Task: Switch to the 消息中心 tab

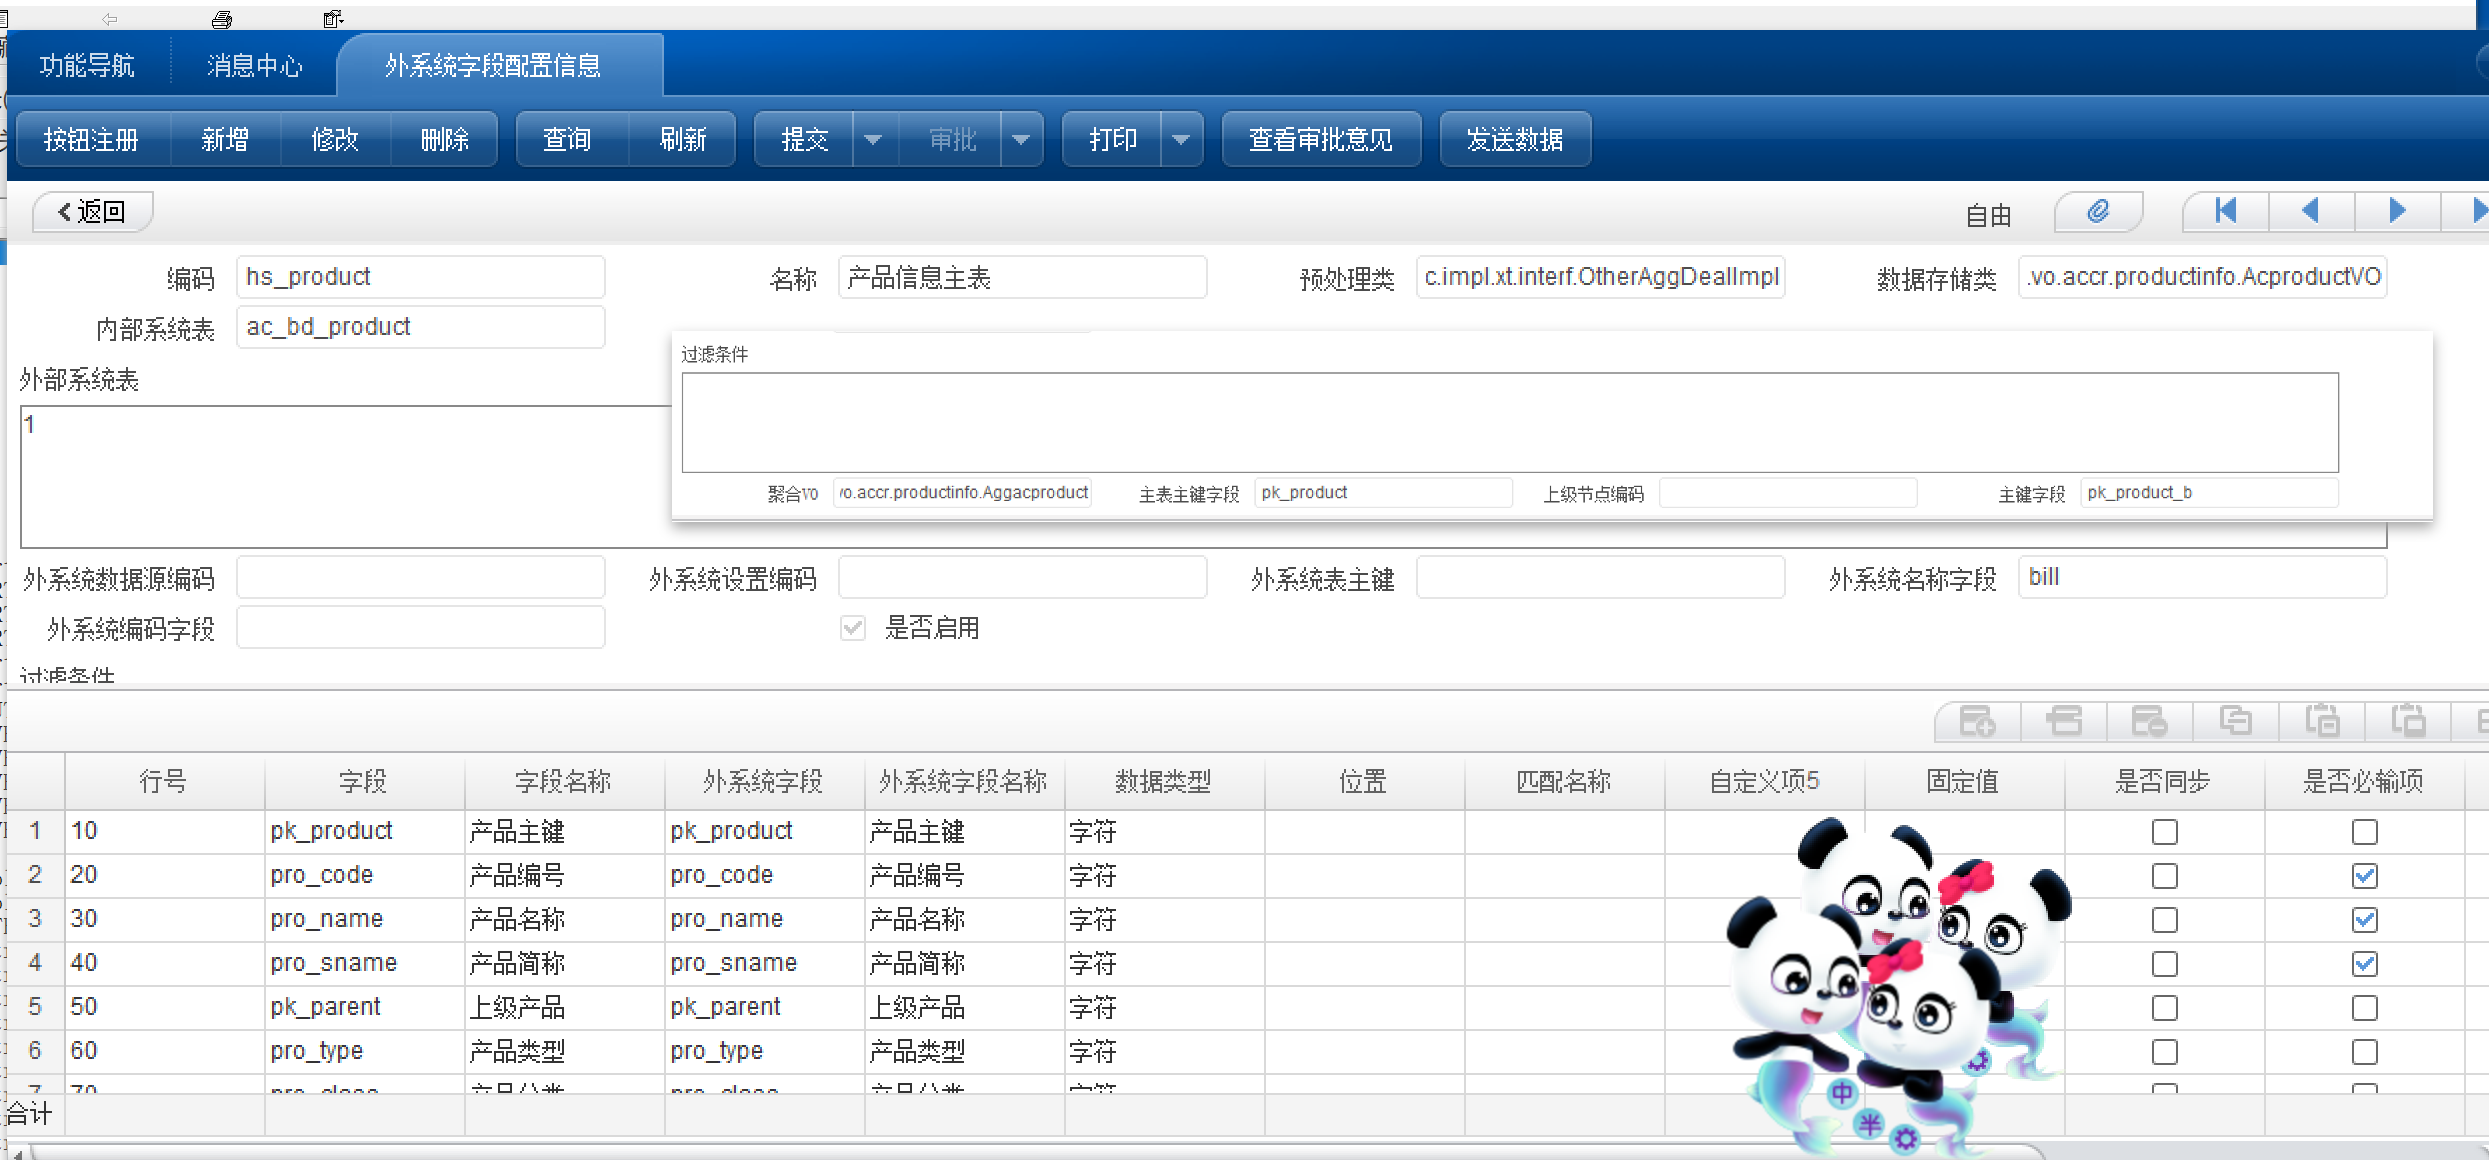Action: (x=254, y=66)
